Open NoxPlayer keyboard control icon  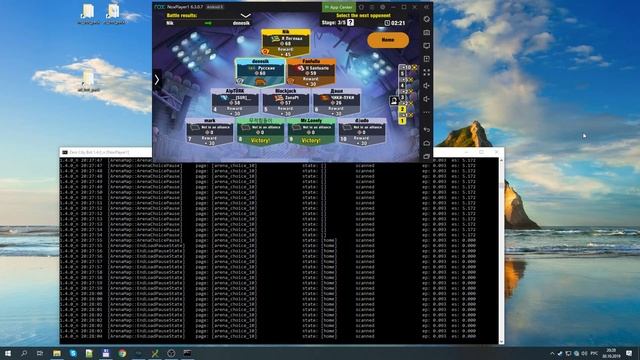coord(427,33)
